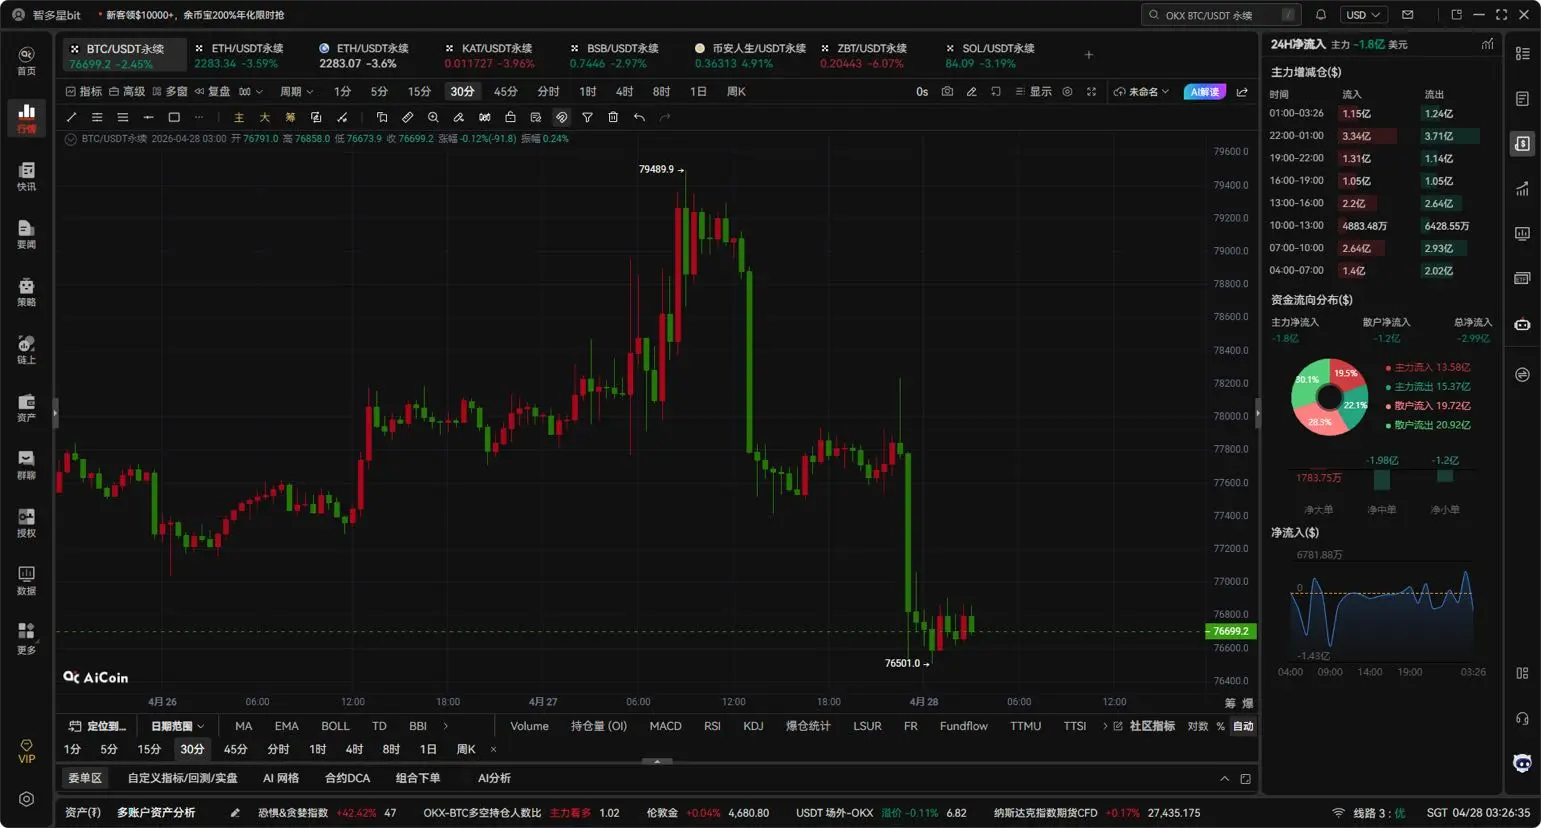
Task: Open the 日期范围 date range dropdown
Action: click(177, 726)
